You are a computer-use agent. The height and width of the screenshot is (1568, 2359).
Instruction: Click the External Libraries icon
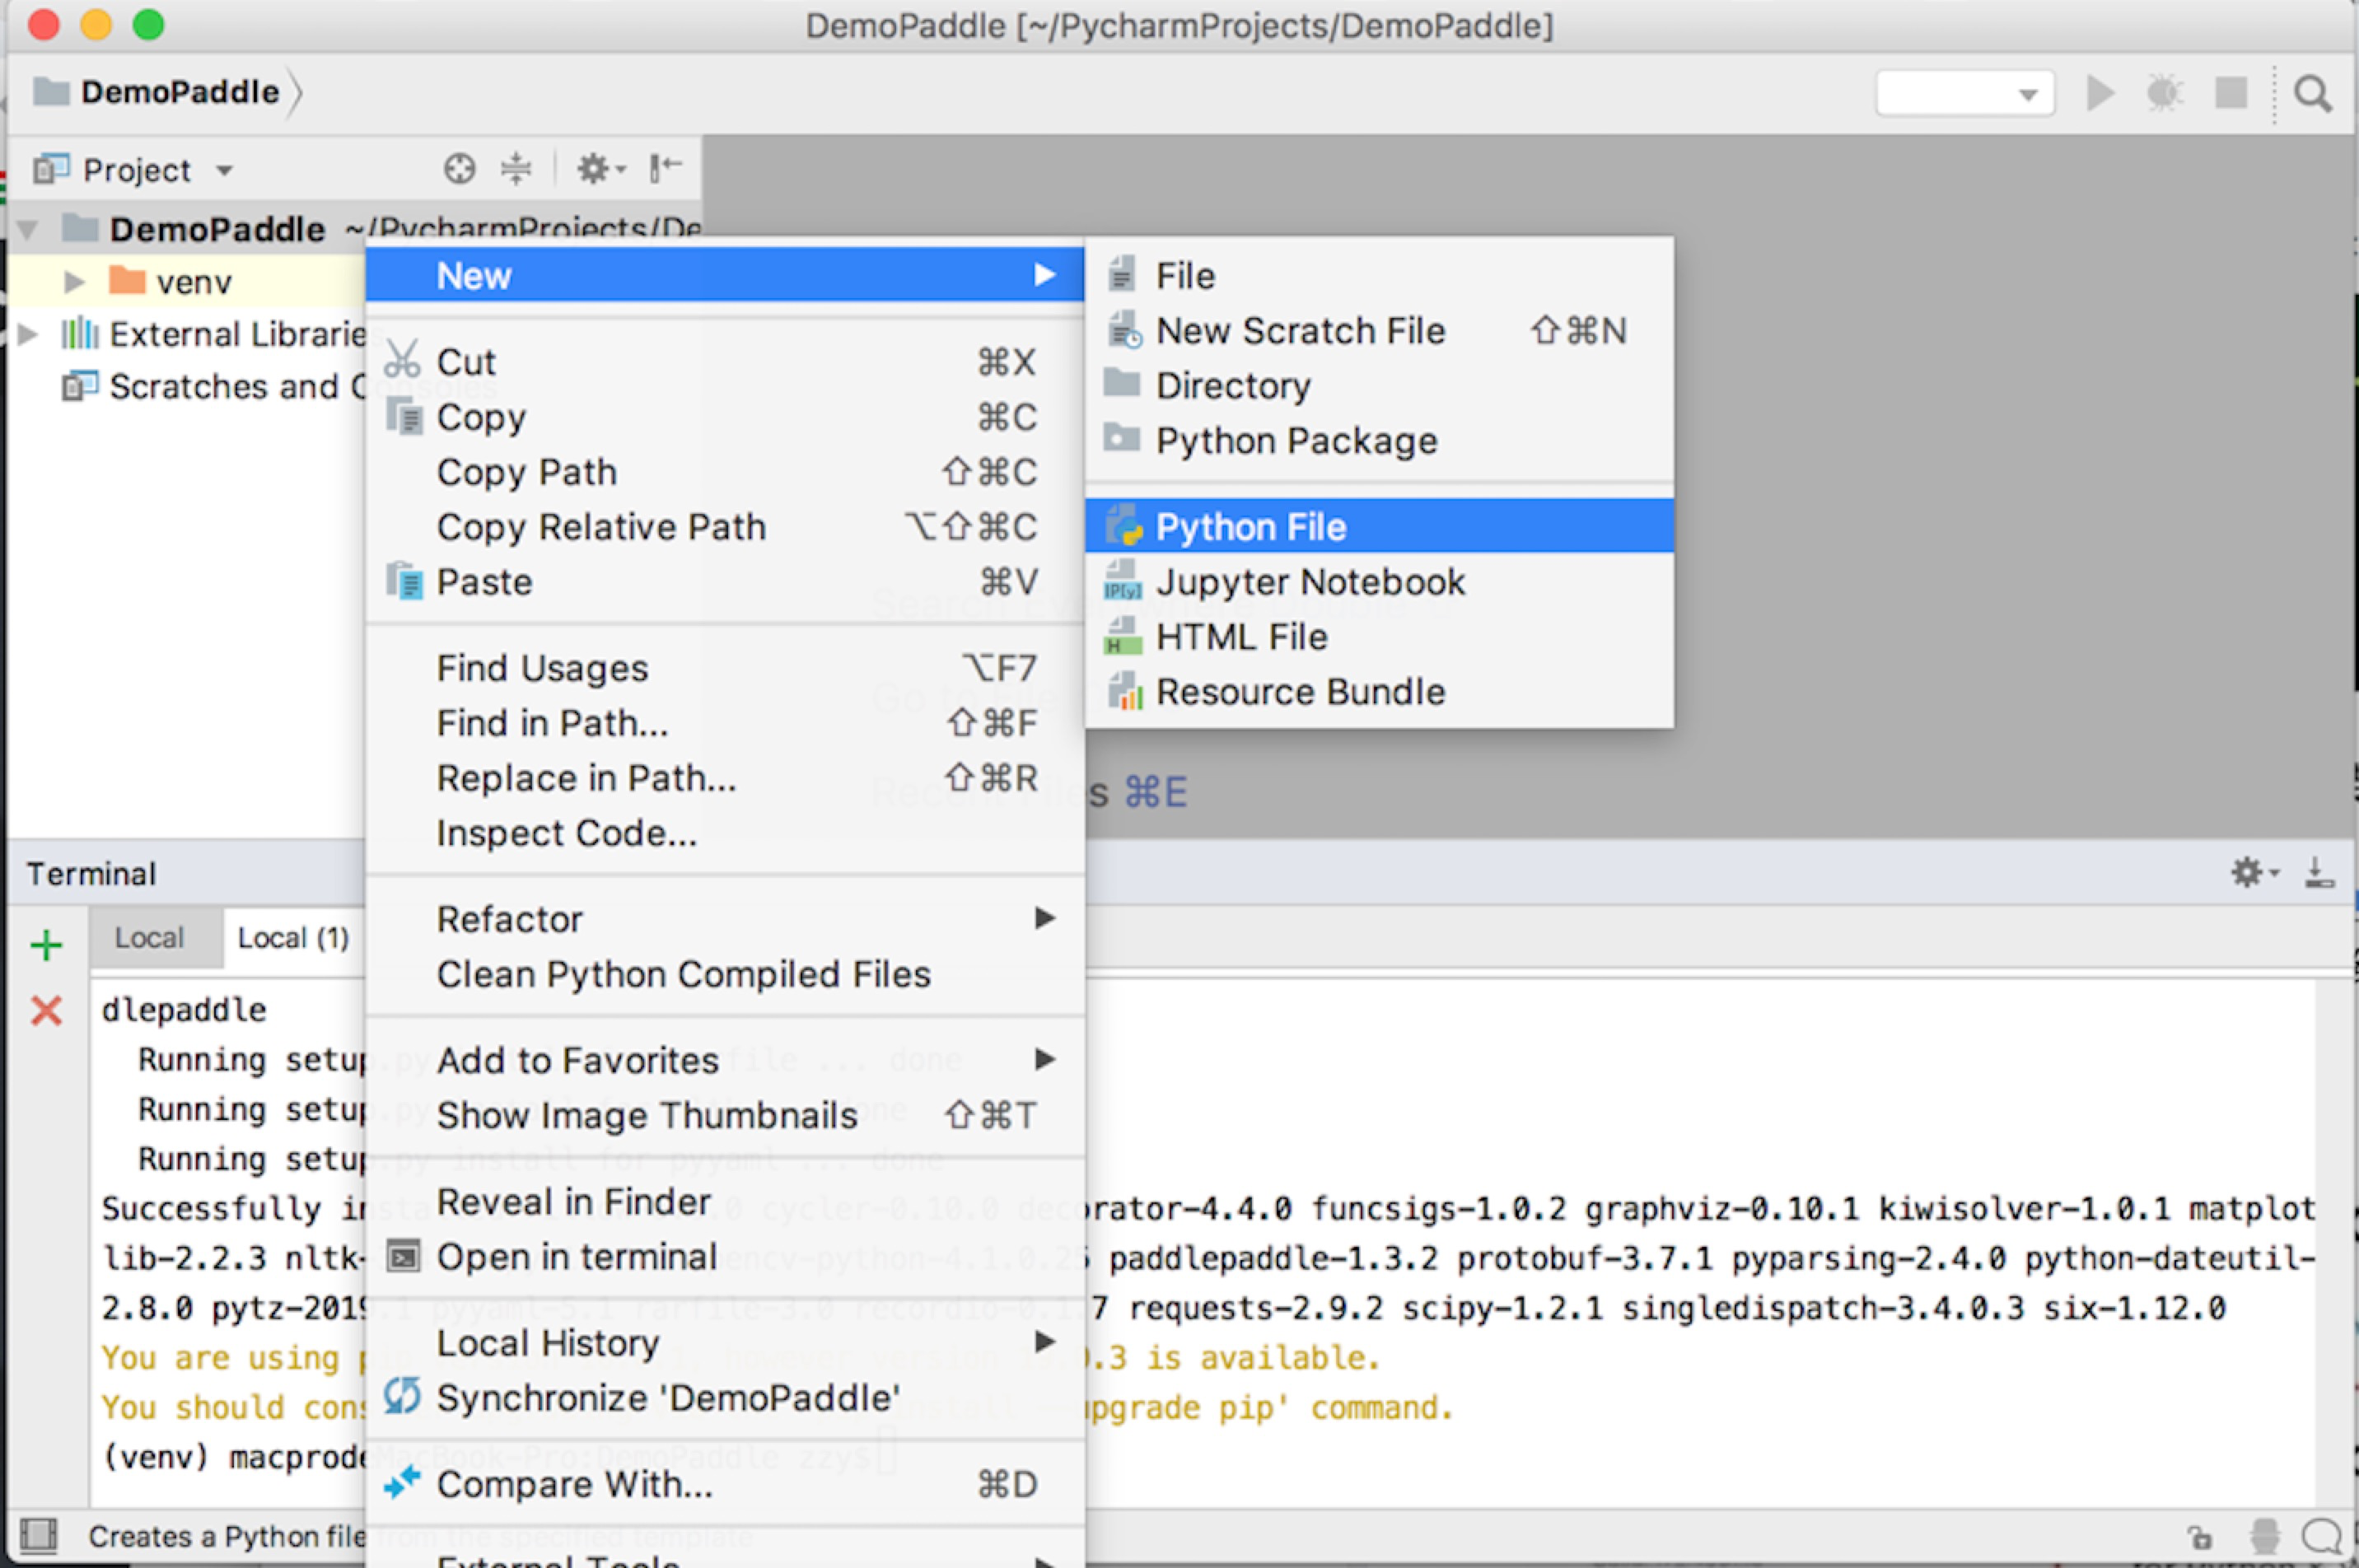79,333
